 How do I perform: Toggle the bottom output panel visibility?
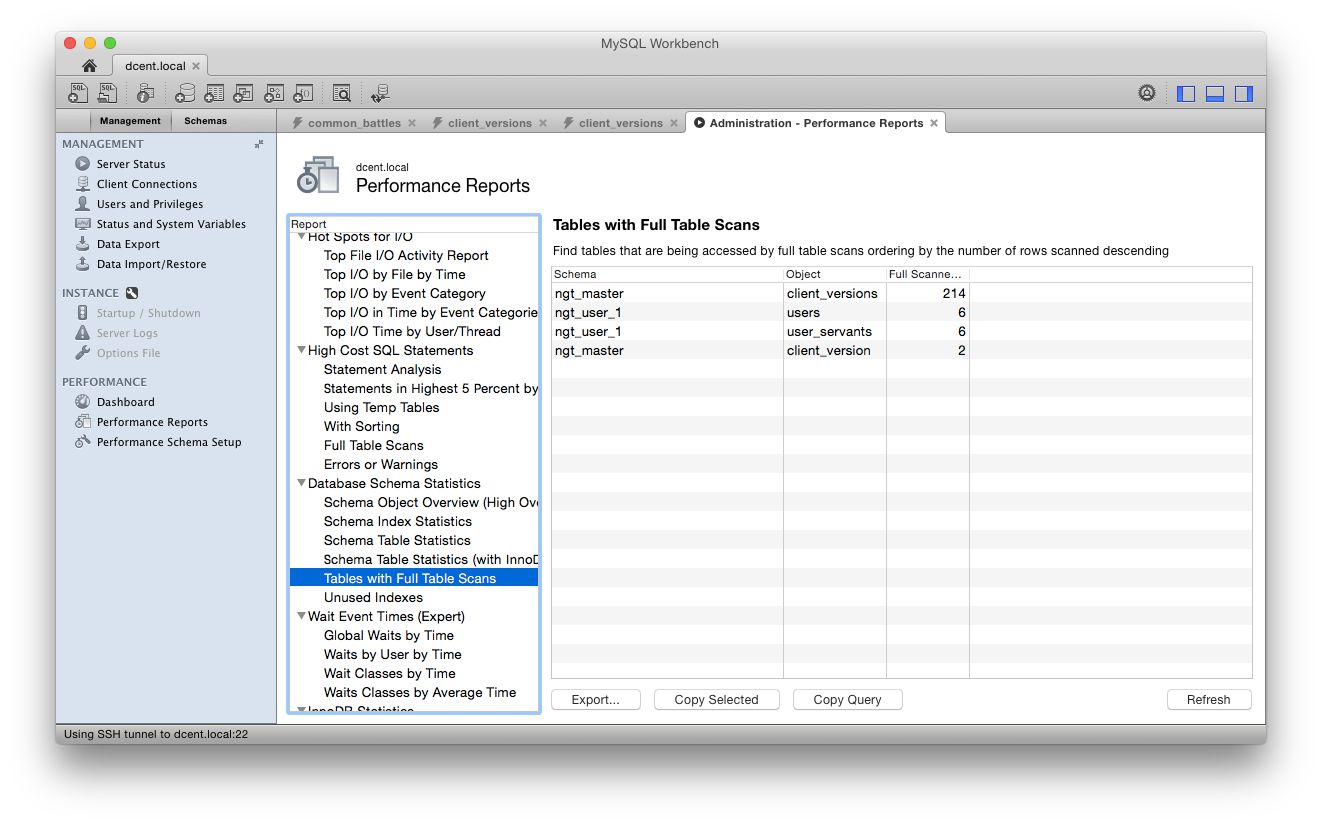[x=1215, y=94]
